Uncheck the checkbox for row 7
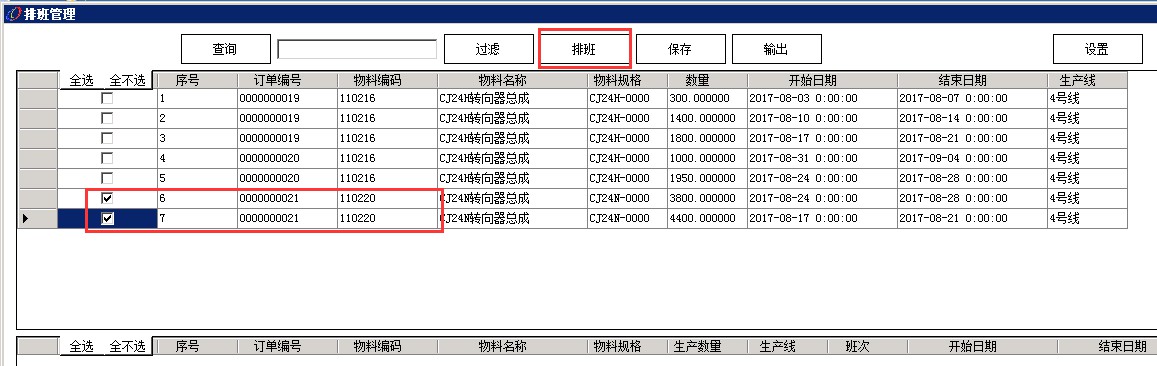The height and width of the screenshot is (366, 1157). tap(108, 218)
